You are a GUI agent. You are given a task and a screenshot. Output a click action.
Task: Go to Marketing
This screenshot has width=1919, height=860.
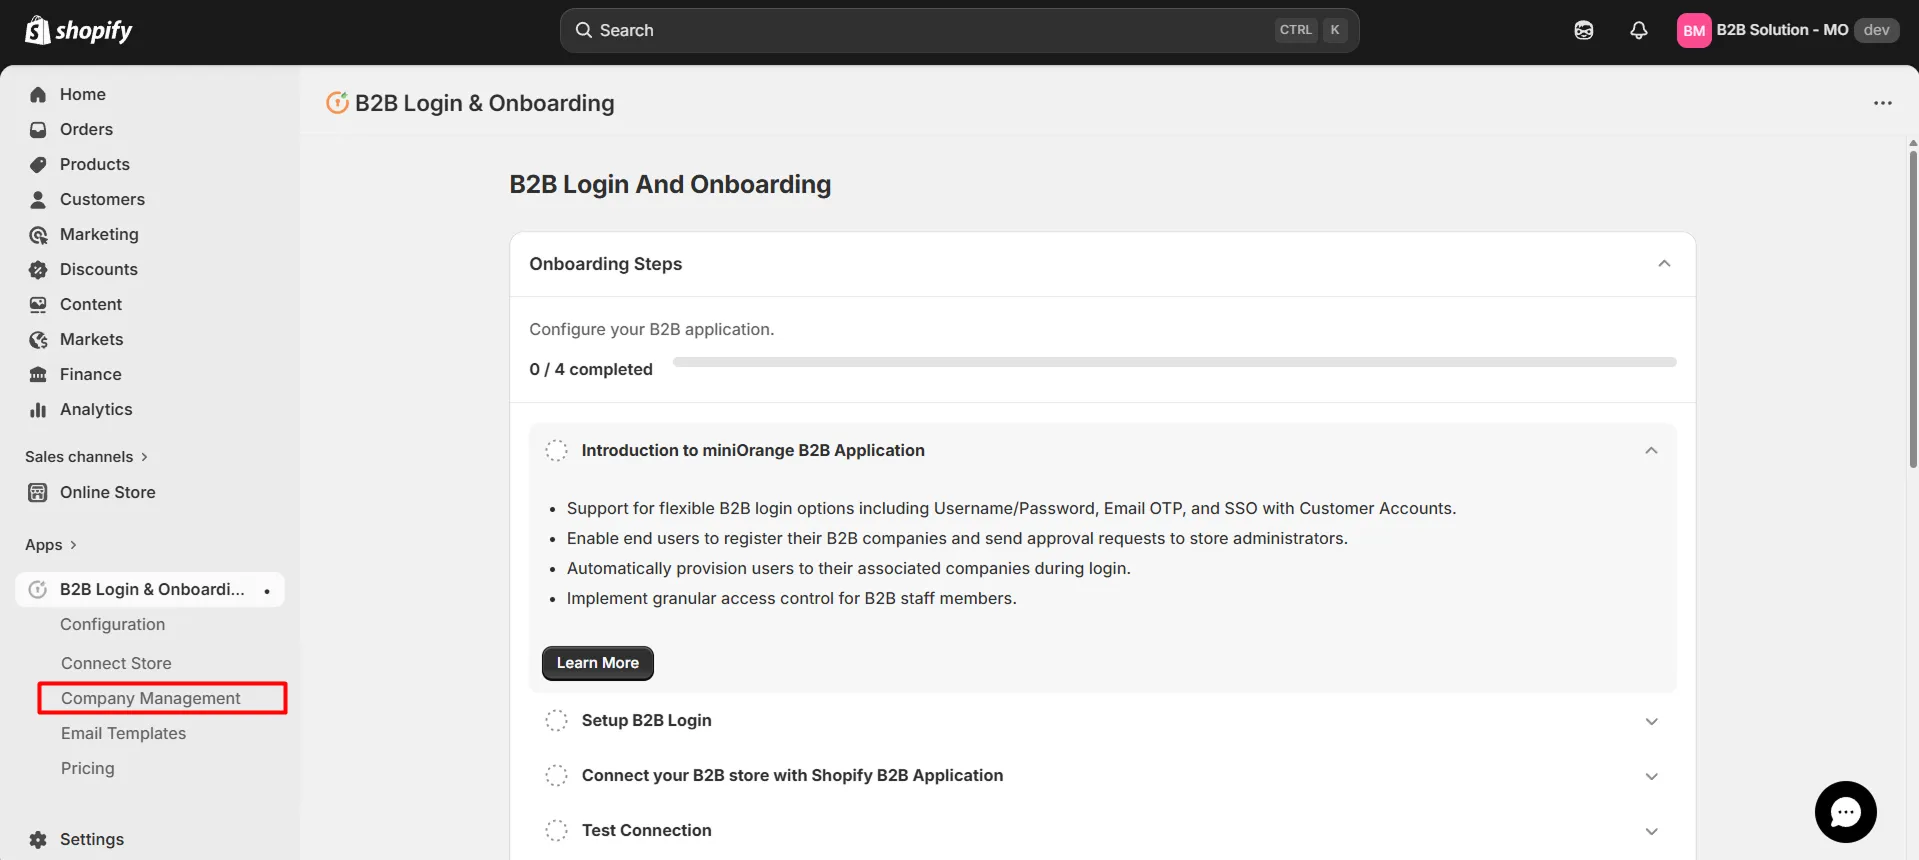coord(99,234)
